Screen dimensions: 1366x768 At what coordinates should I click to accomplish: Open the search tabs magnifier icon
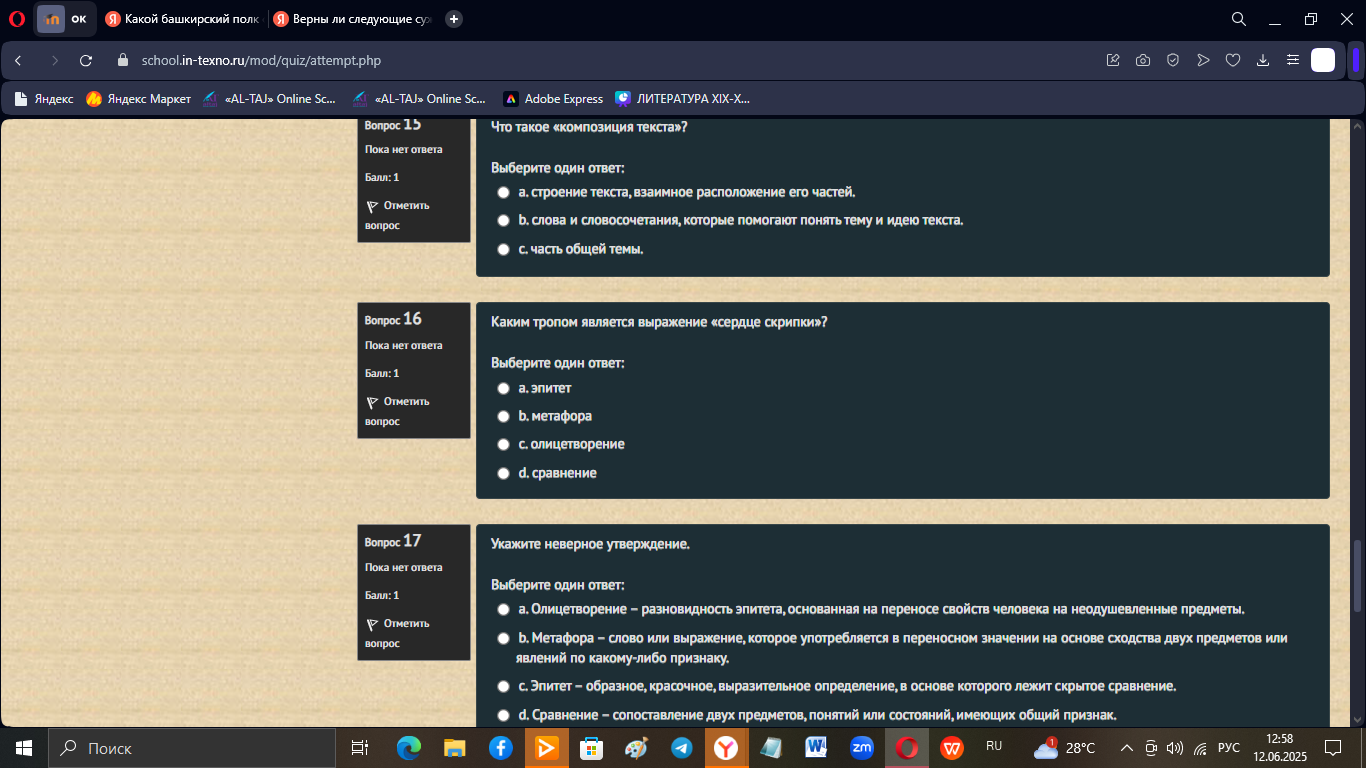(1238, 19)
